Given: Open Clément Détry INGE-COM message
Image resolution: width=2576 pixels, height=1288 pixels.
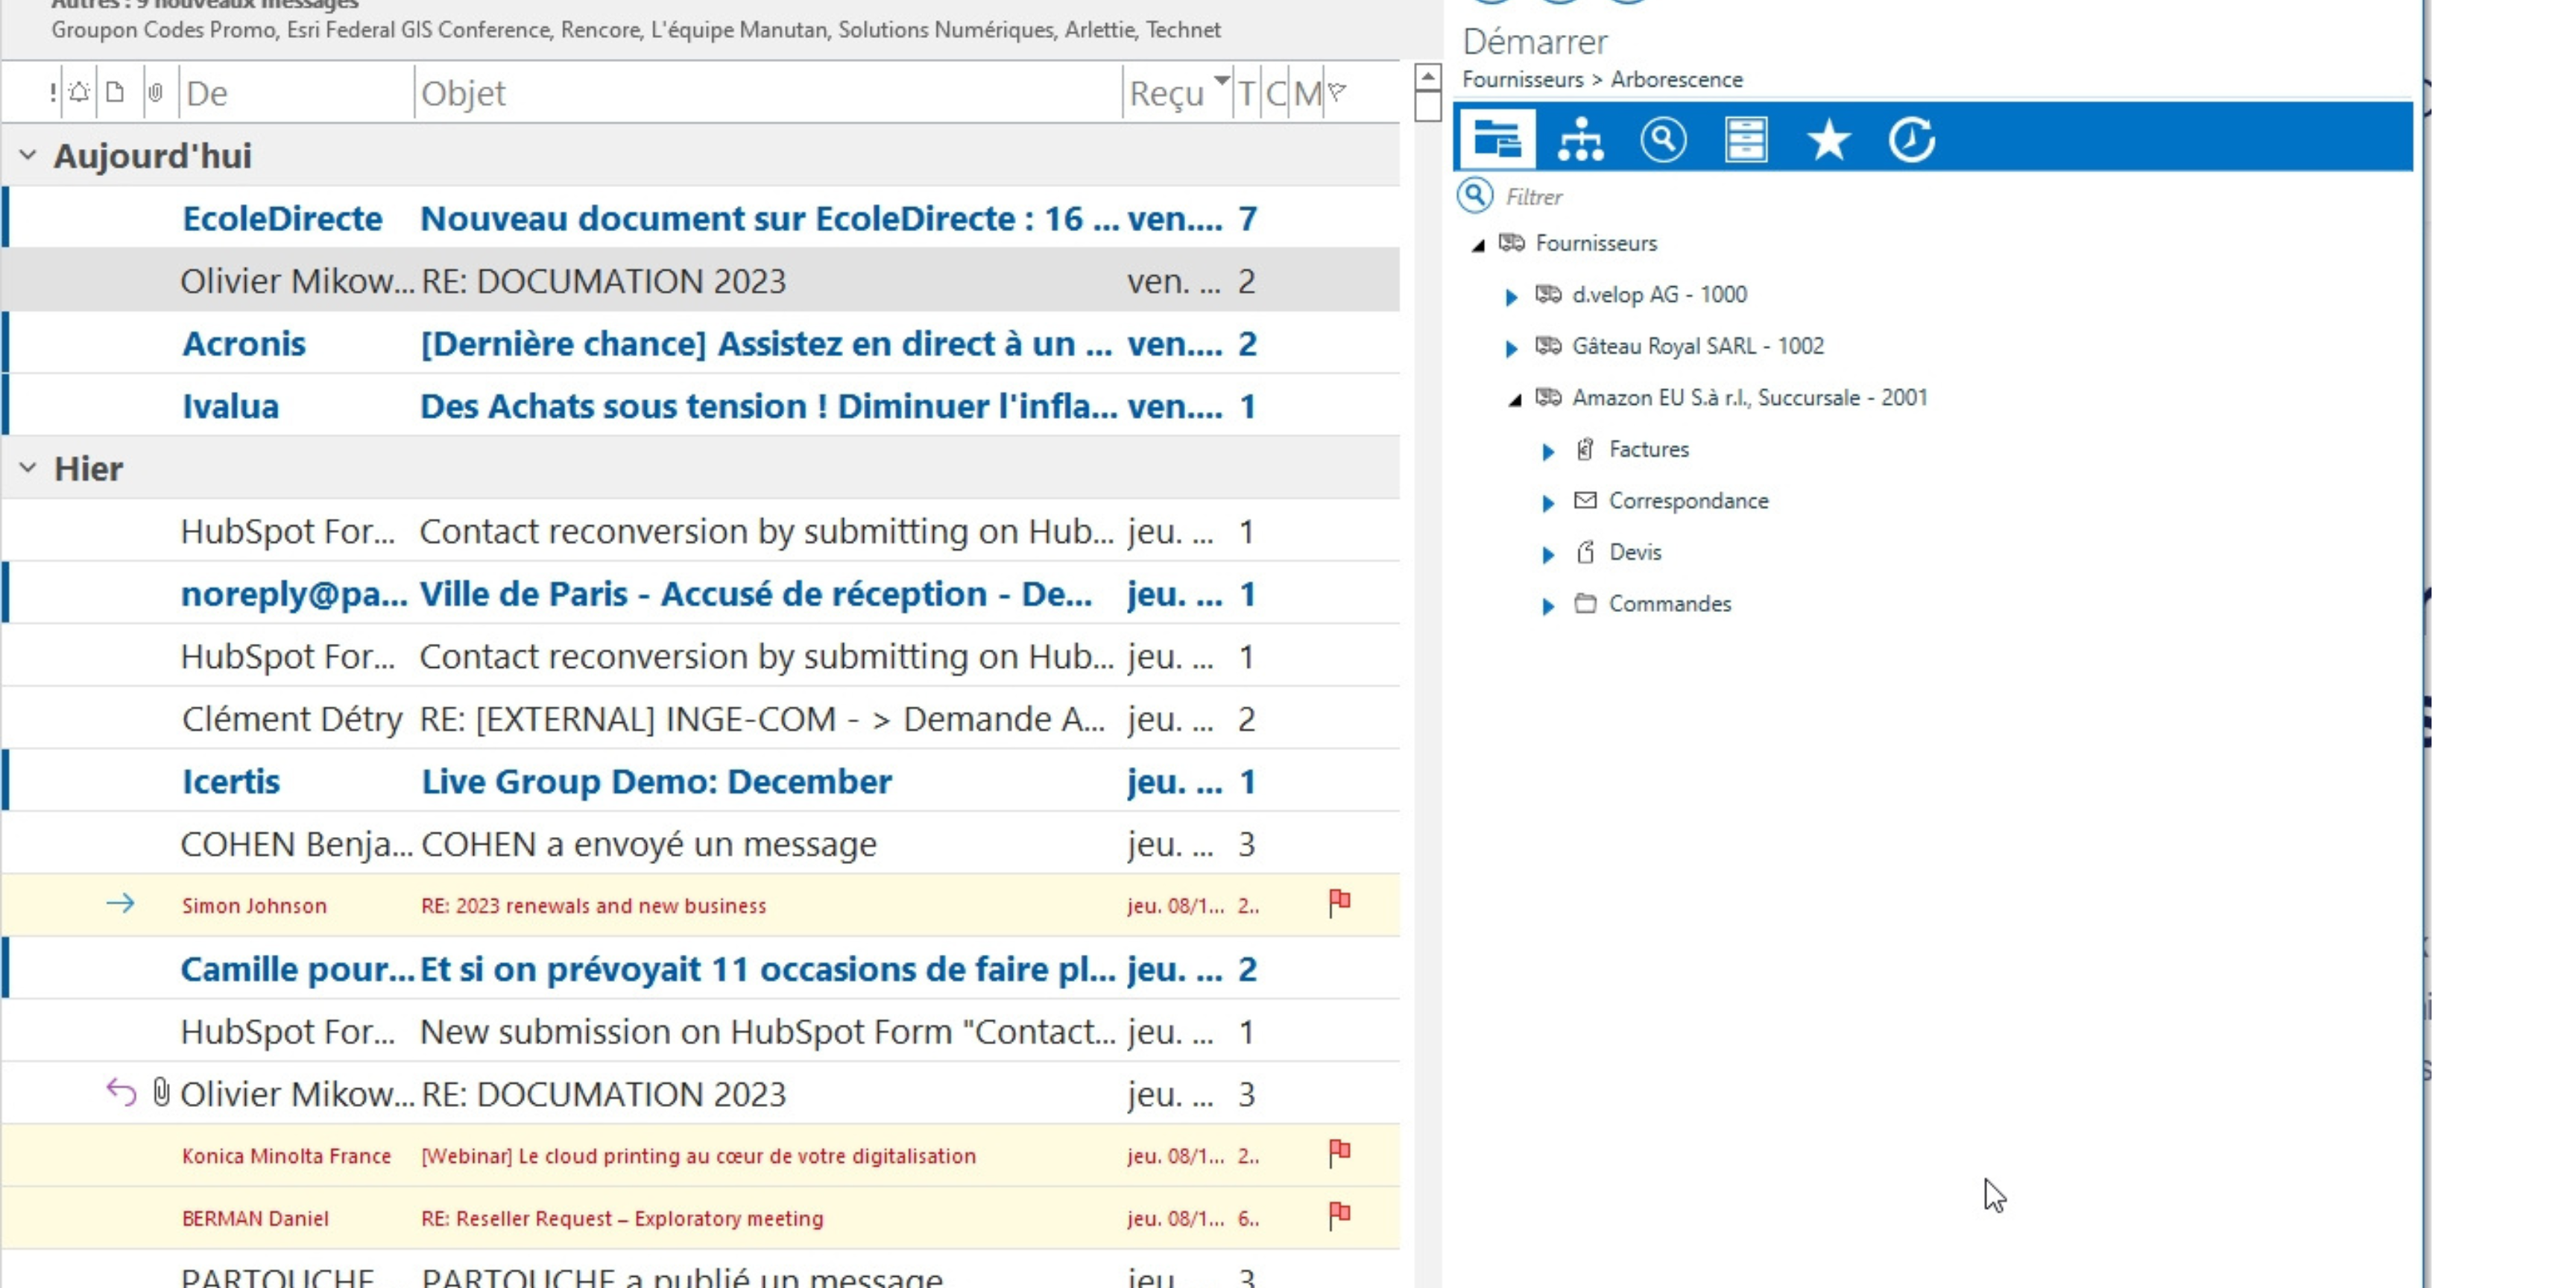Looking at the screenshot, I should pyautogui.click(x=700, y=718).
